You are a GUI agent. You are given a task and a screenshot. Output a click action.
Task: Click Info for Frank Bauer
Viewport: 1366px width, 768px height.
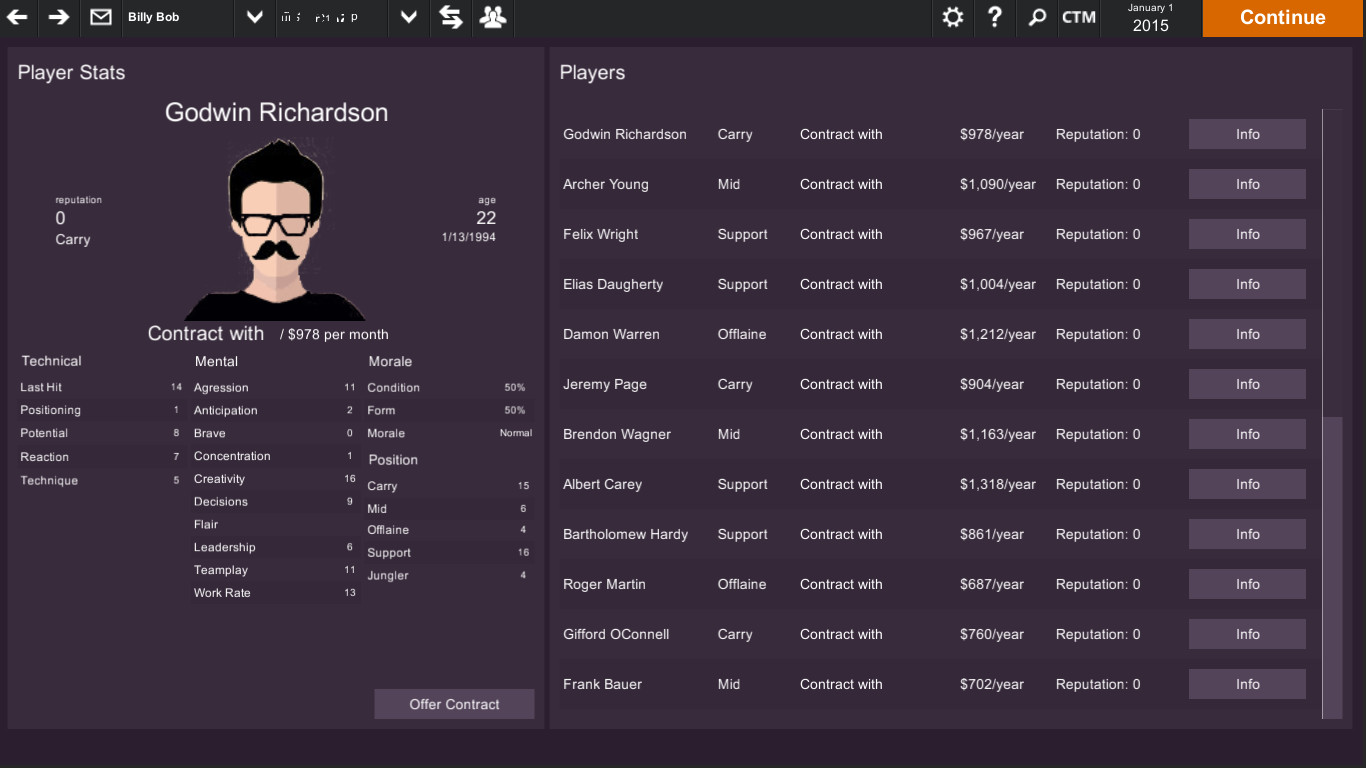coord(1247,684)
